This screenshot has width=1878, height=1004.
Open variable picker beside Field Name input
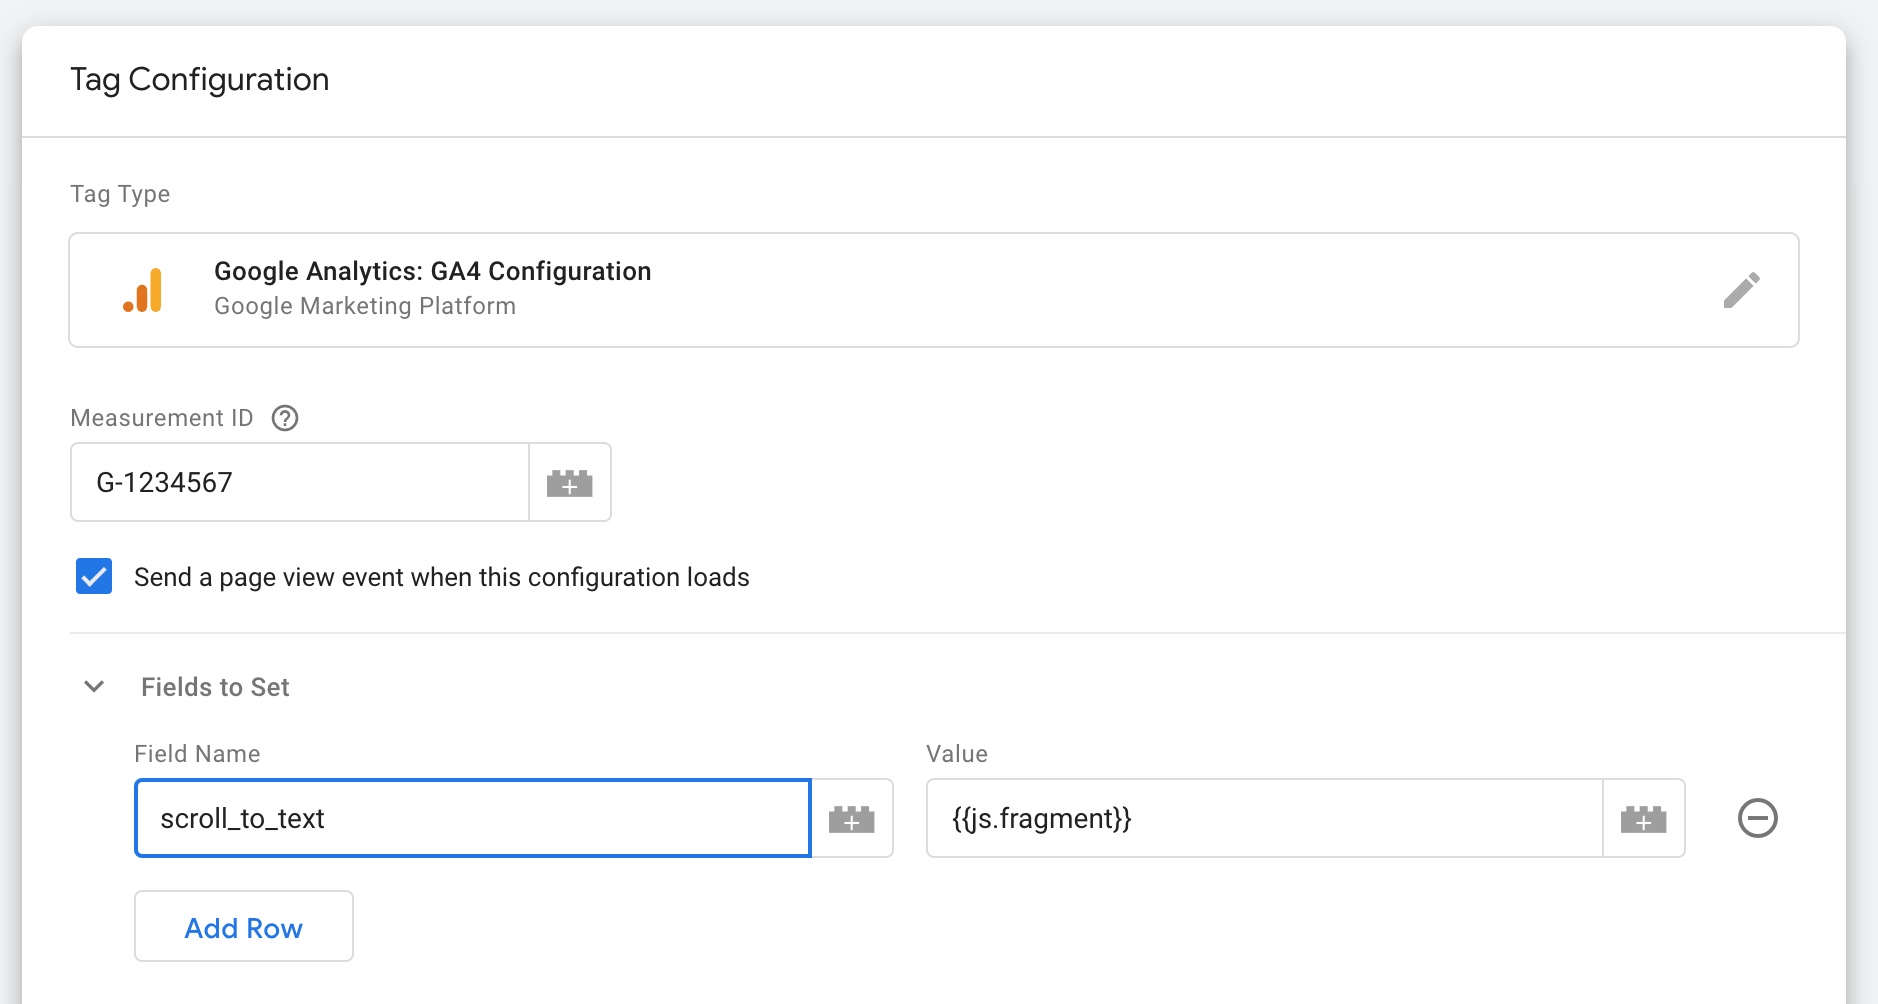tap(851, 819)
